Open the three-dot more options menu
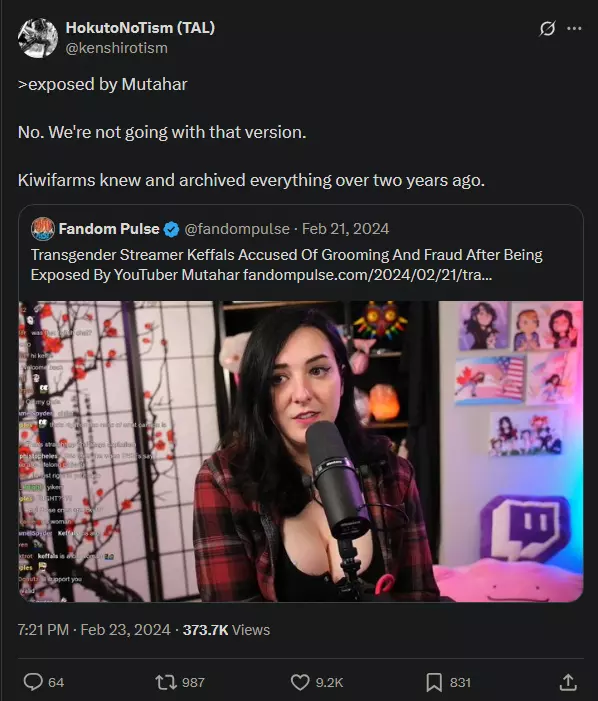Image resolution: width=598 pixels, height=701 pixels. tap(574, 29)
